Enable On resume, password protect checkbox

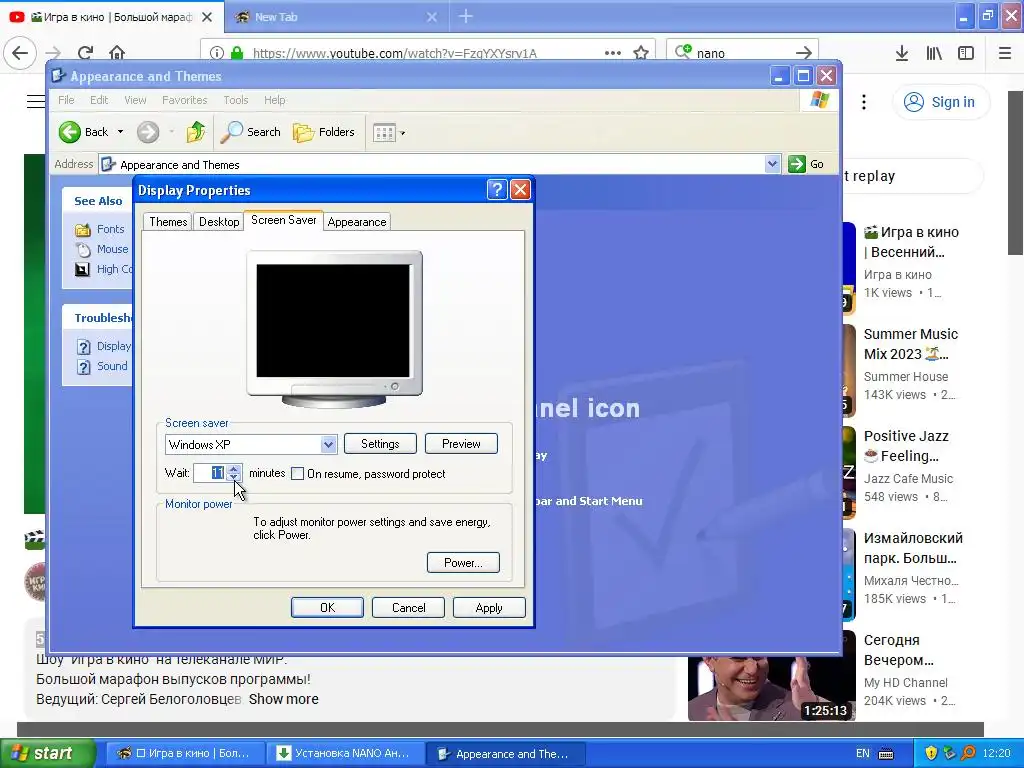tap(297, 473)
